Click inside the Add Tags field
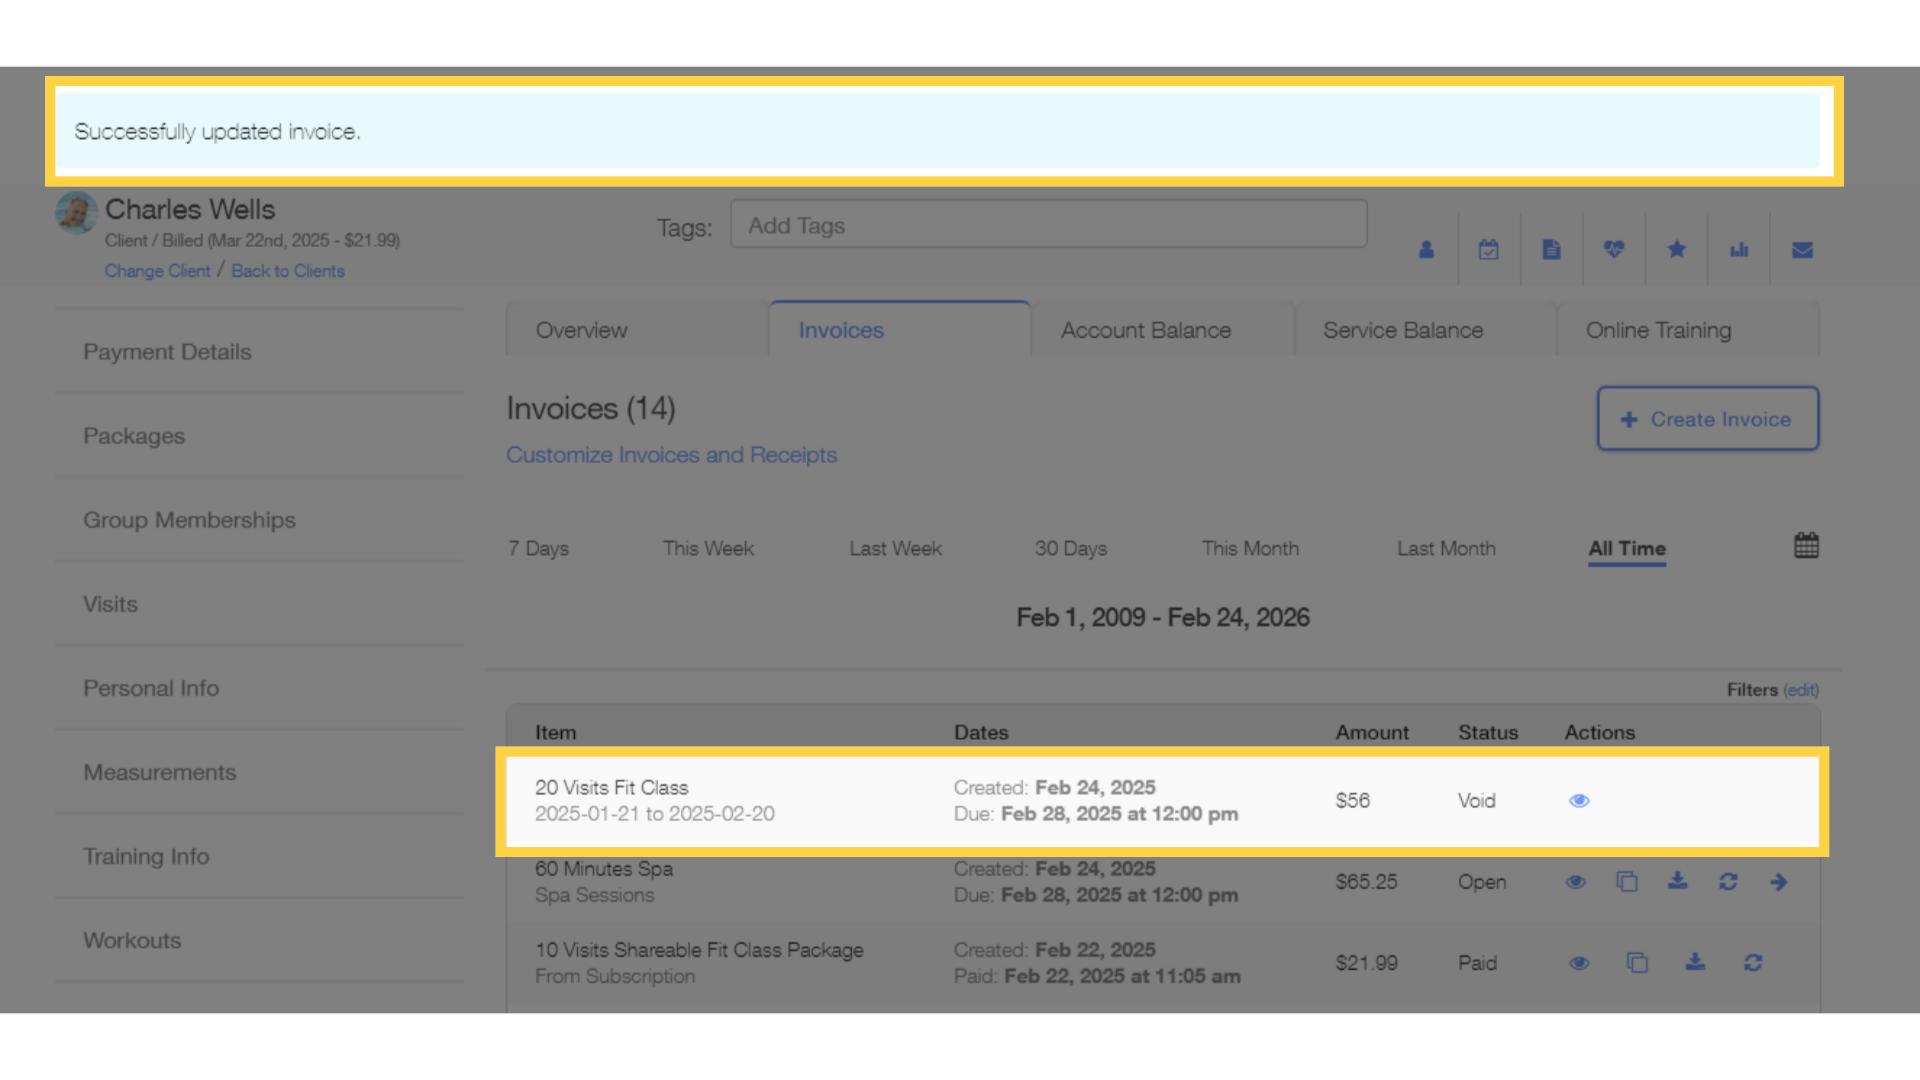 1048,224
